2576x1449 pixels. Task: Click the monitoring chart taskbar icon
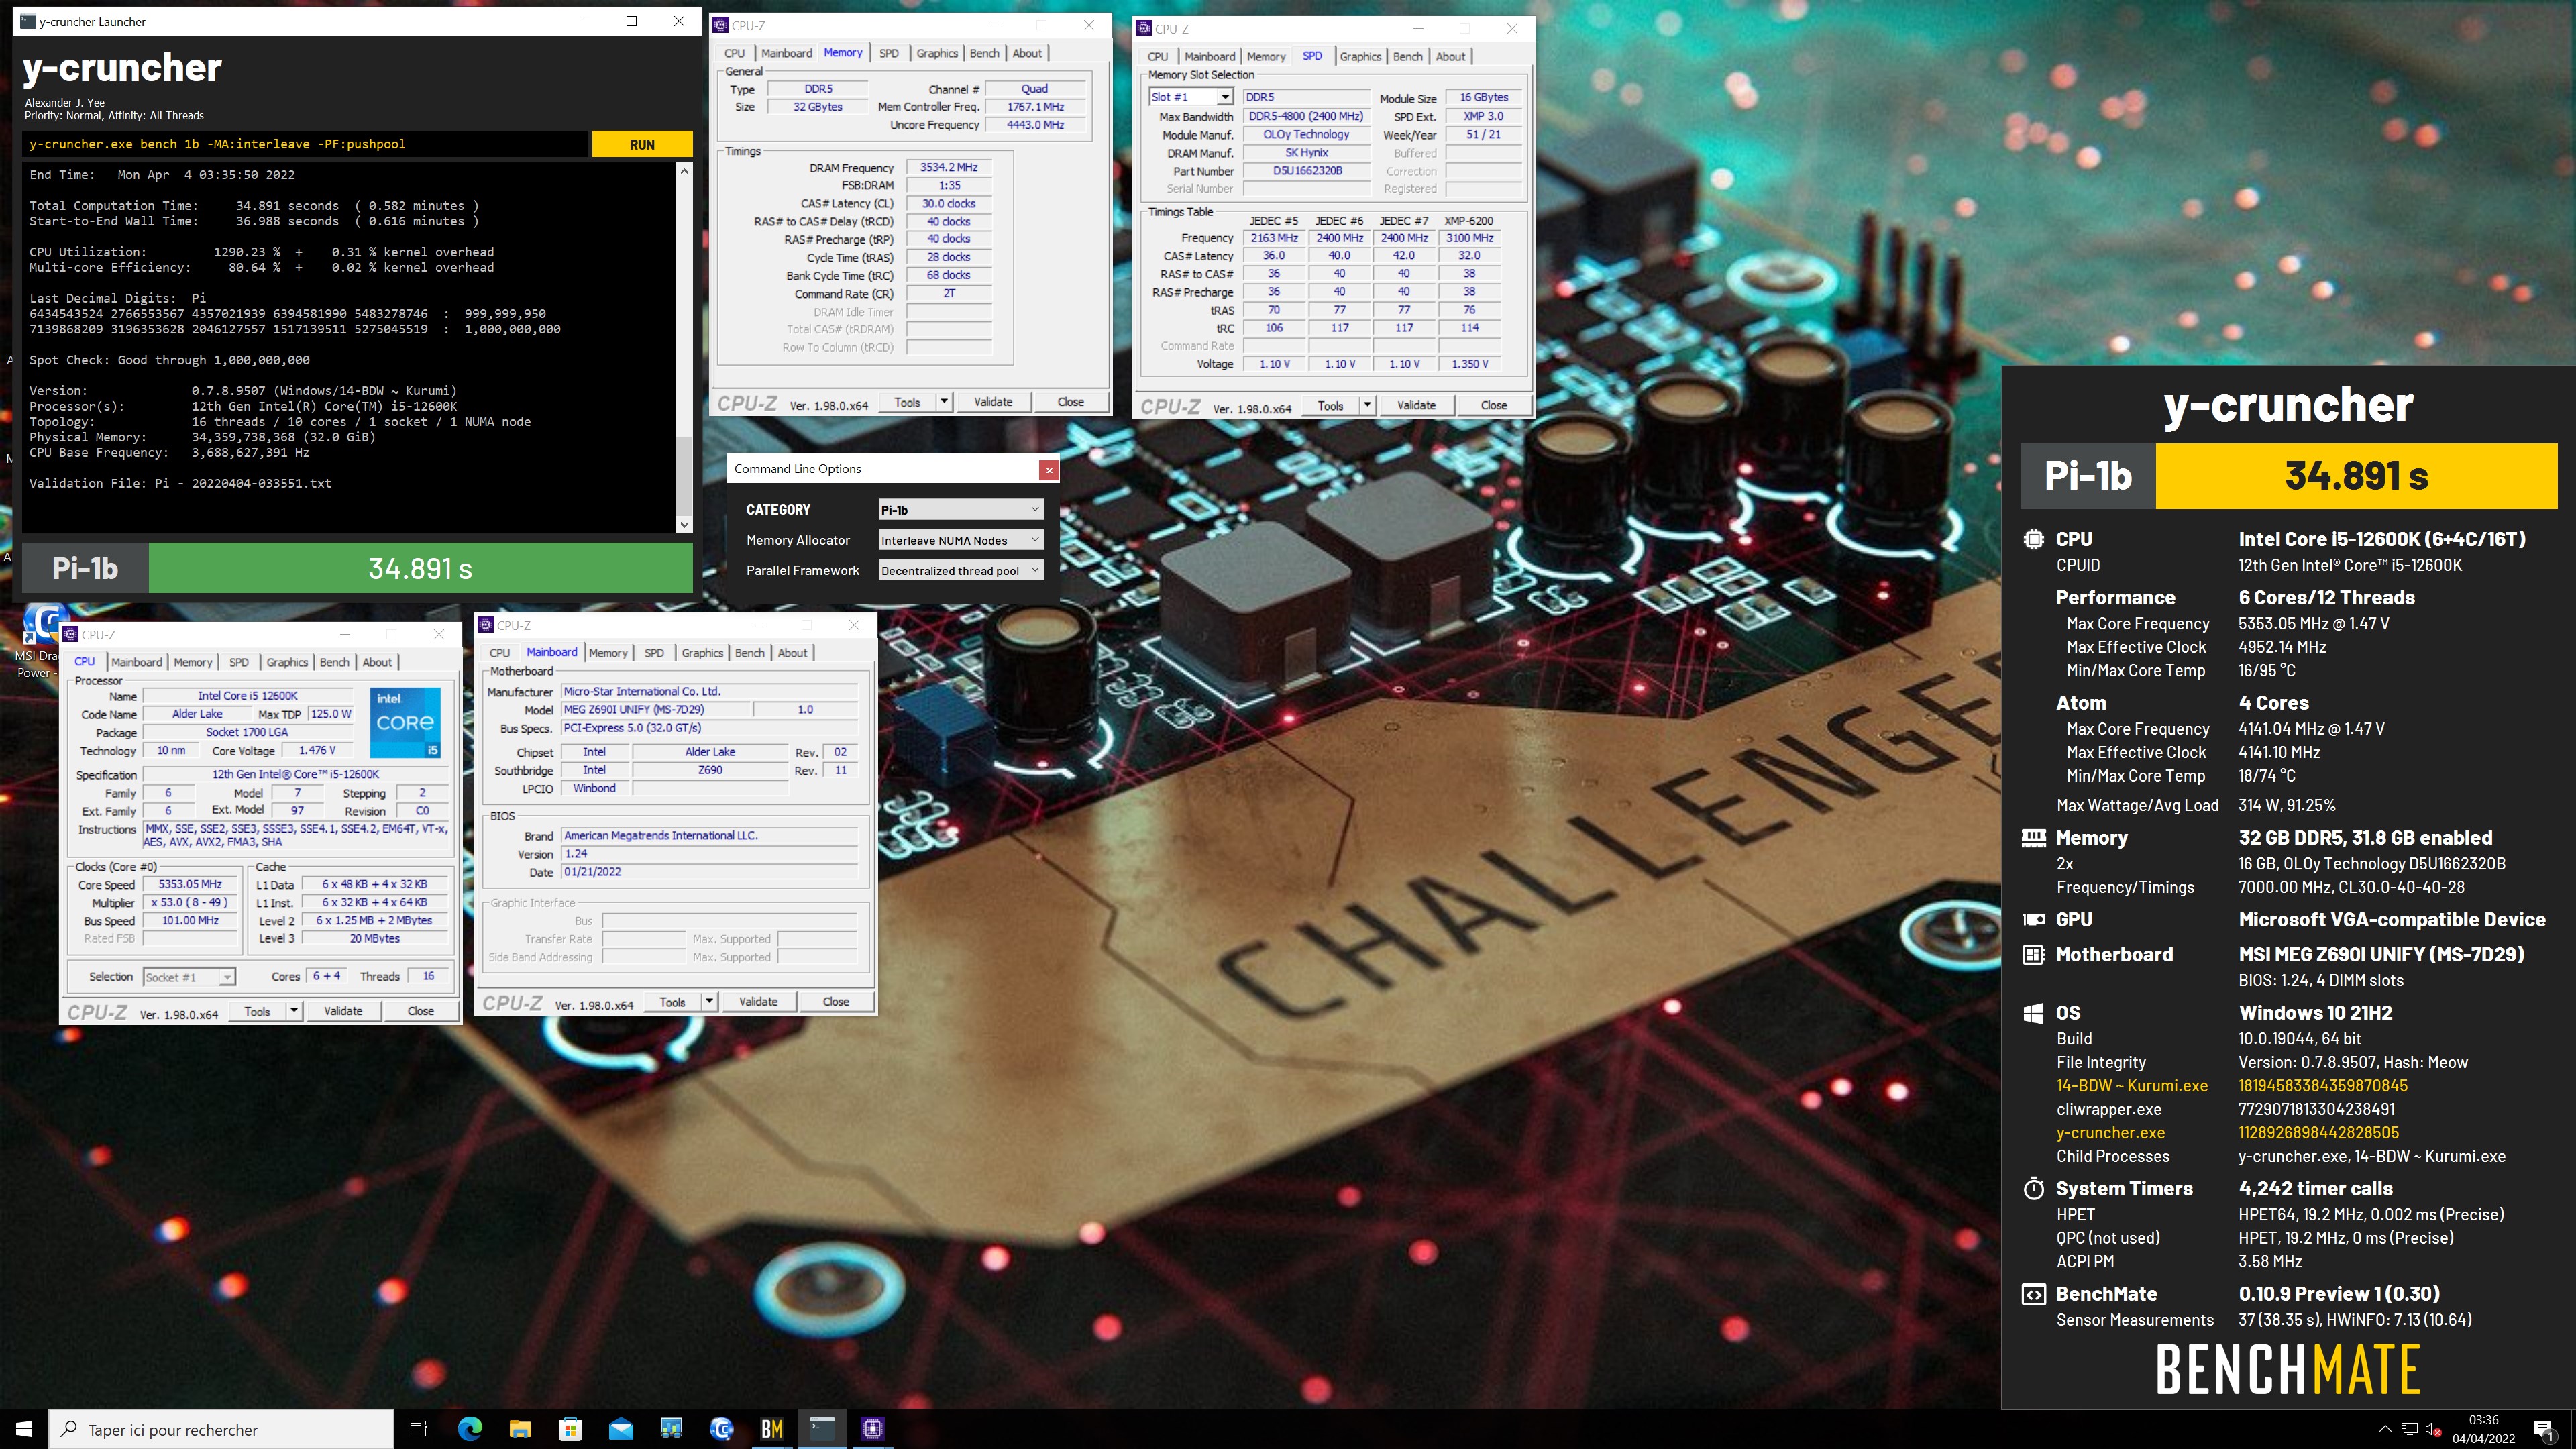[671, 1429]
